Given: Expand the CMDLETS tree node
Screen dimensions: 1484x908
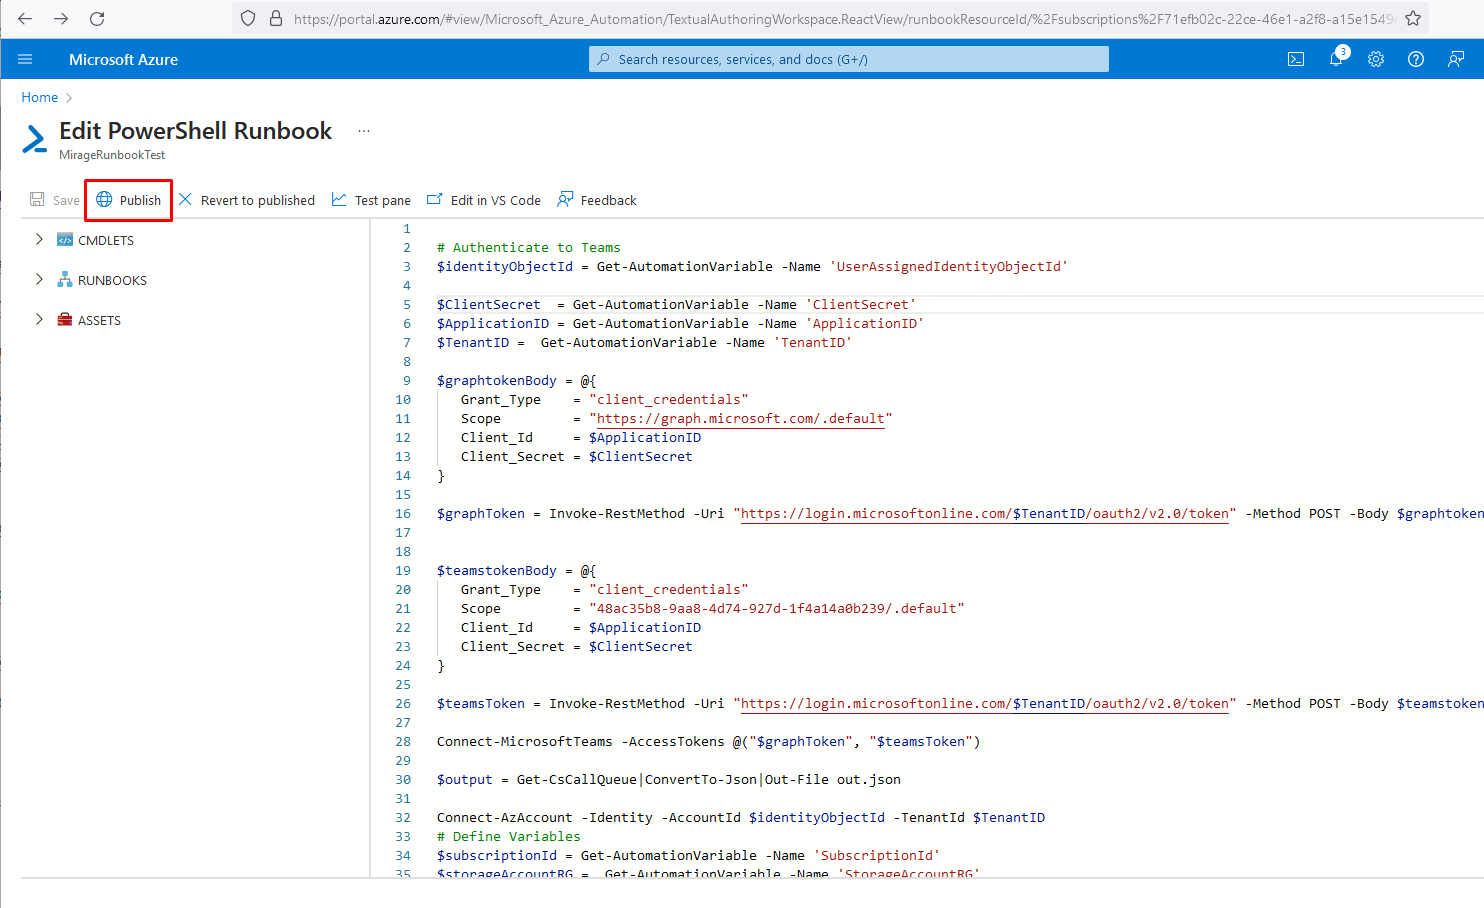Looking at the screenshot, I should click(x=39, y=239).
